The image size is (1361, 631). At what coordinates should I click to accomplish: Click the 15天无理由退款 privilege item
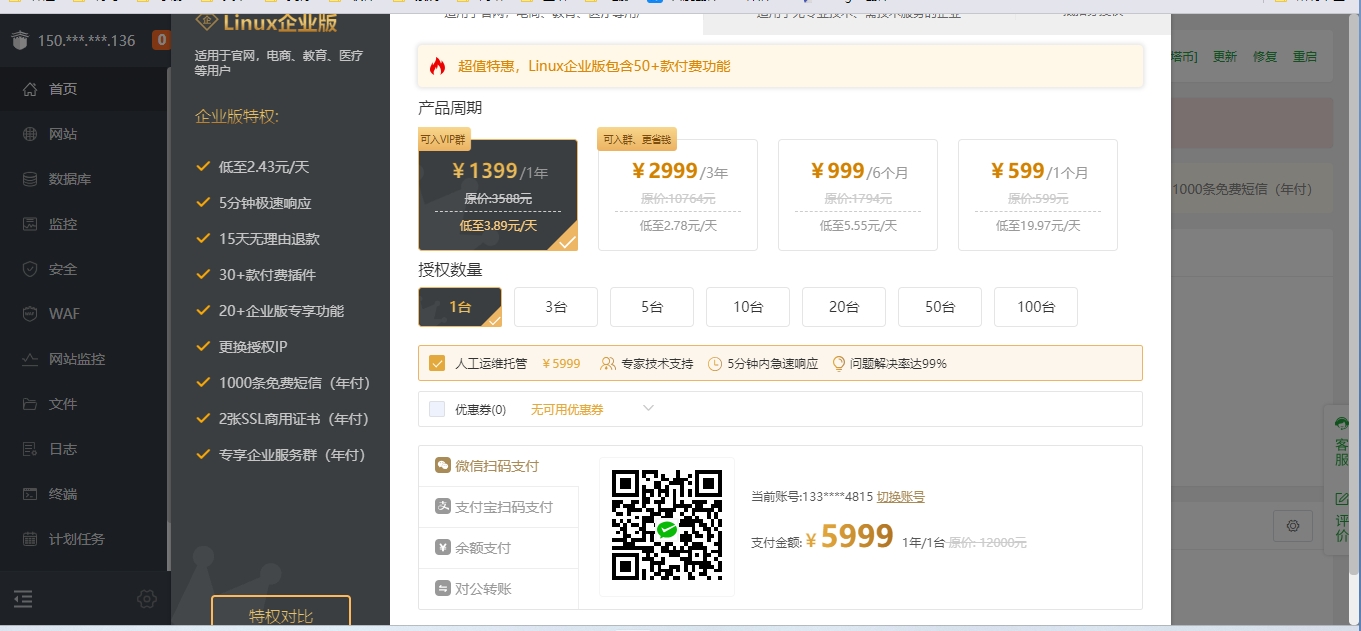[x=269, y=239]
